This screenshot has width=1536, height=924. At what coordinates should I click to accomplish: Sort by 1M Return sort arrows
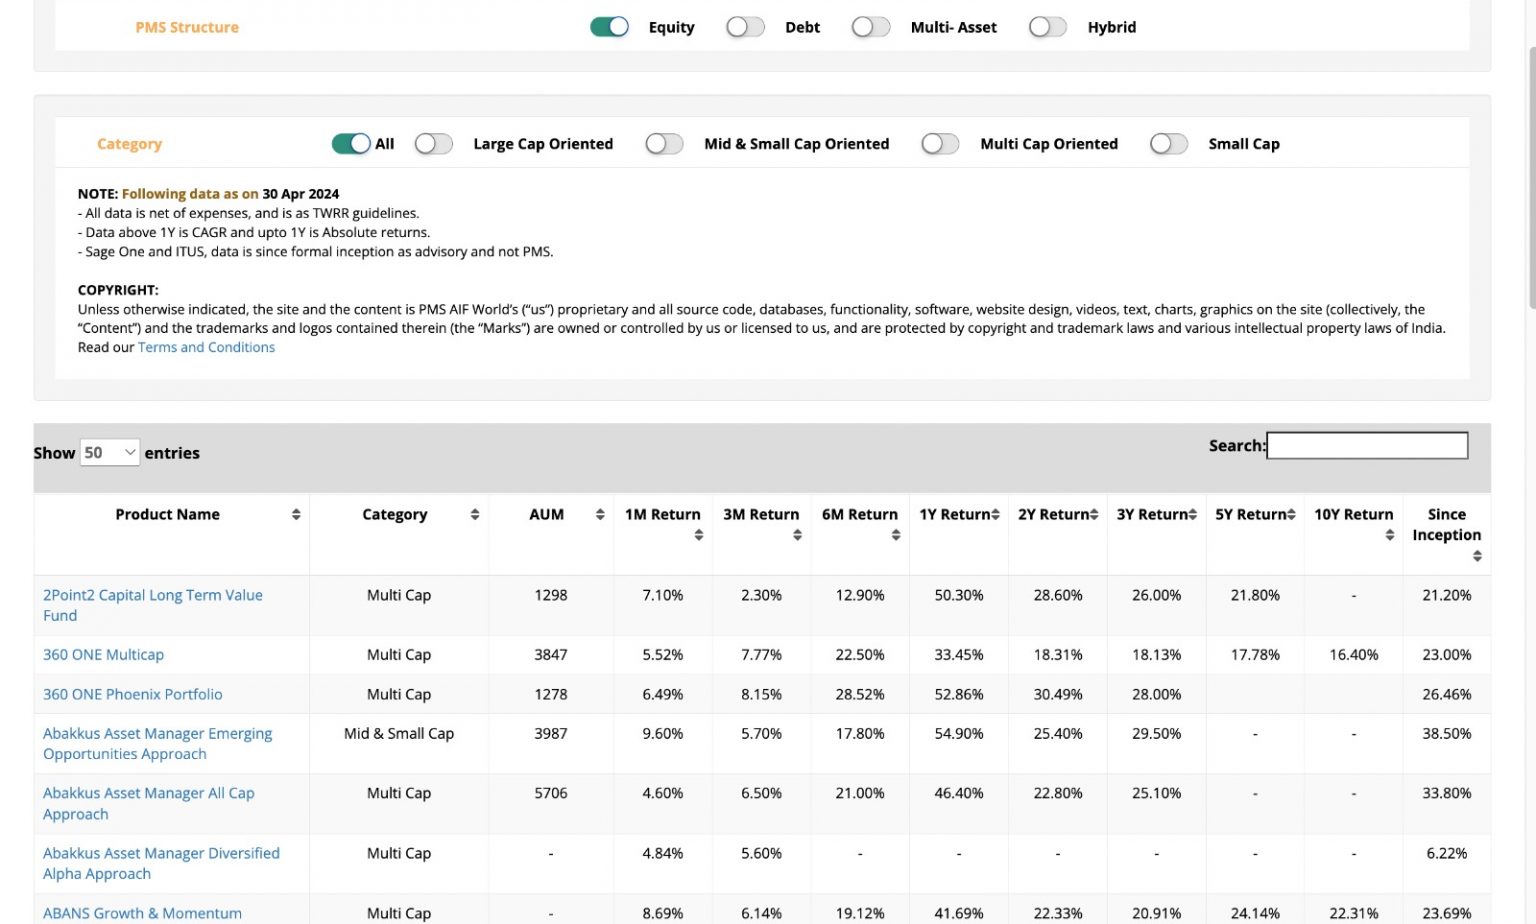[698, 535]
